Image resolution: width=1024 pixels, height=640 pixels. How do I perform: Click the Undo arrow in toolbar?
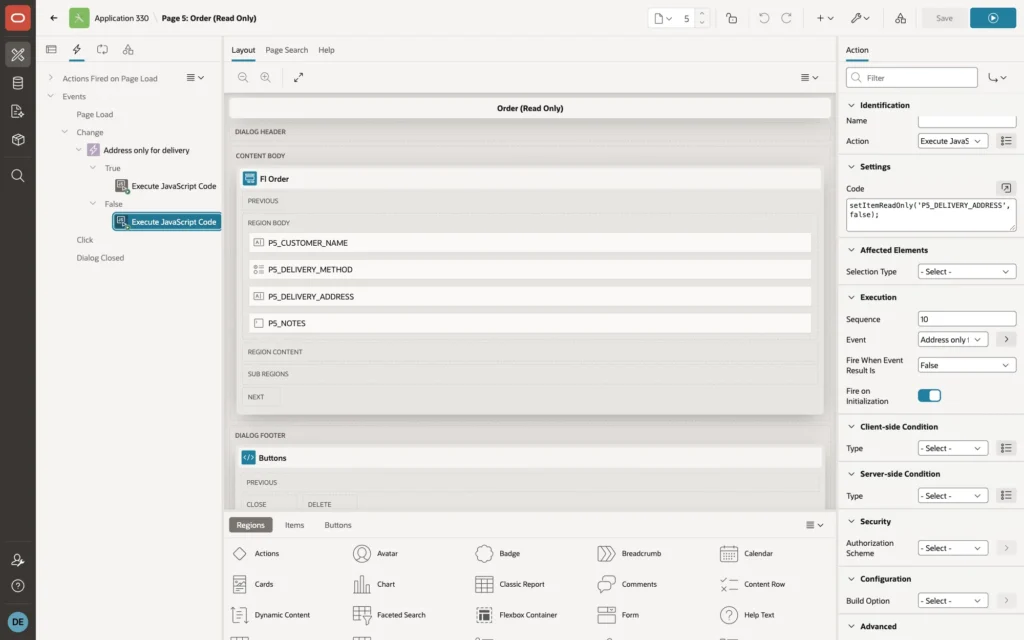[x=763, y=18]
